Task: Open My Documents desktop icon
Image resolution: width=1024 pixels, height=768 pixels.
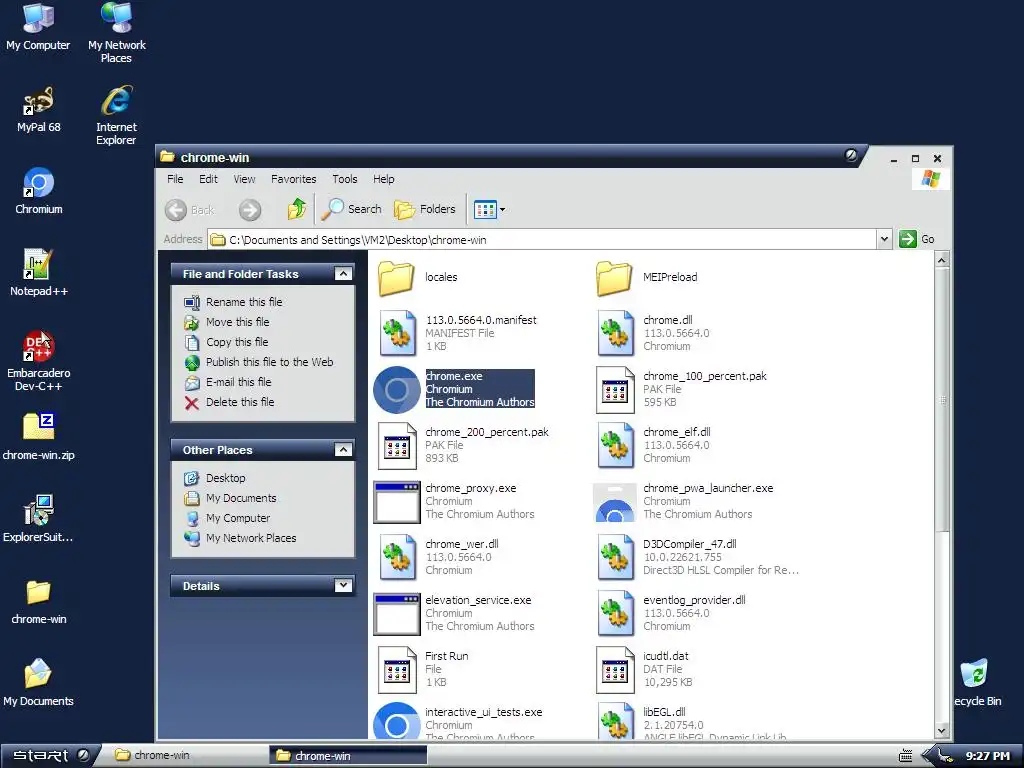Action: (39, 682)
